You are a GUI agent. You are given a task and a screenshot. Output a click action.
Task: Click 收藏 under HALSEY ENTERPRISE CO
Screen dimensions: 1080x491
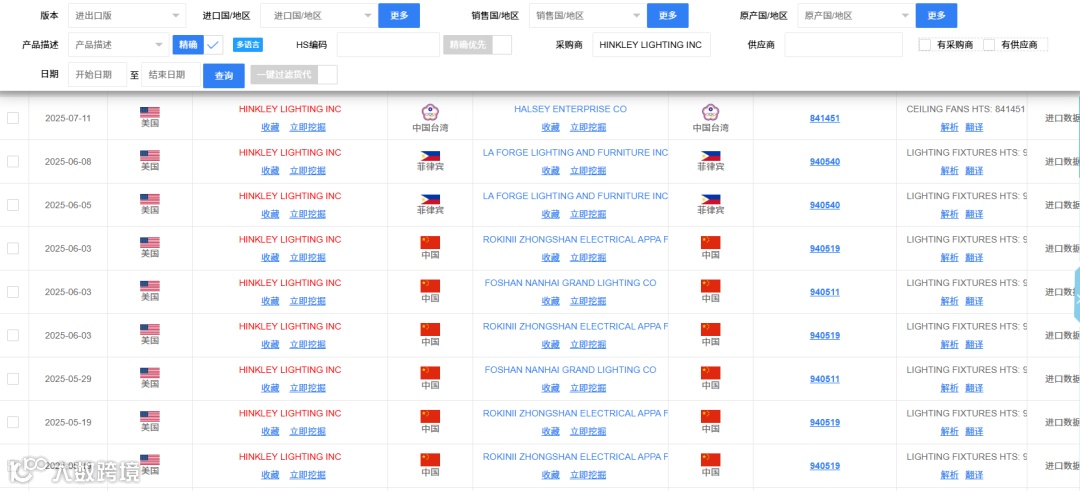pyautogui.click(x=550, y=127)
